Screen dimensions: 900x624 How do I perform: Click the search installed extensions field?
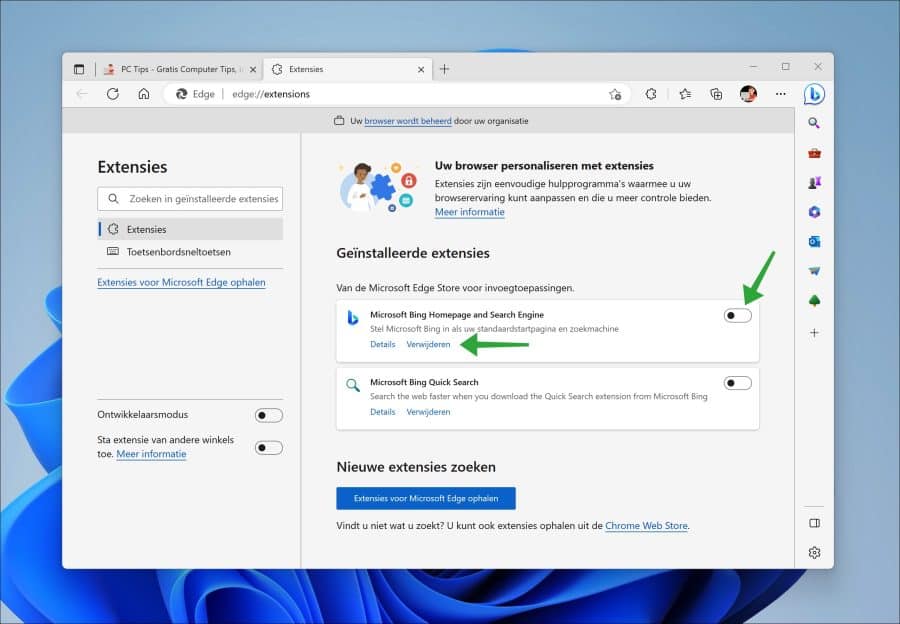190,199
